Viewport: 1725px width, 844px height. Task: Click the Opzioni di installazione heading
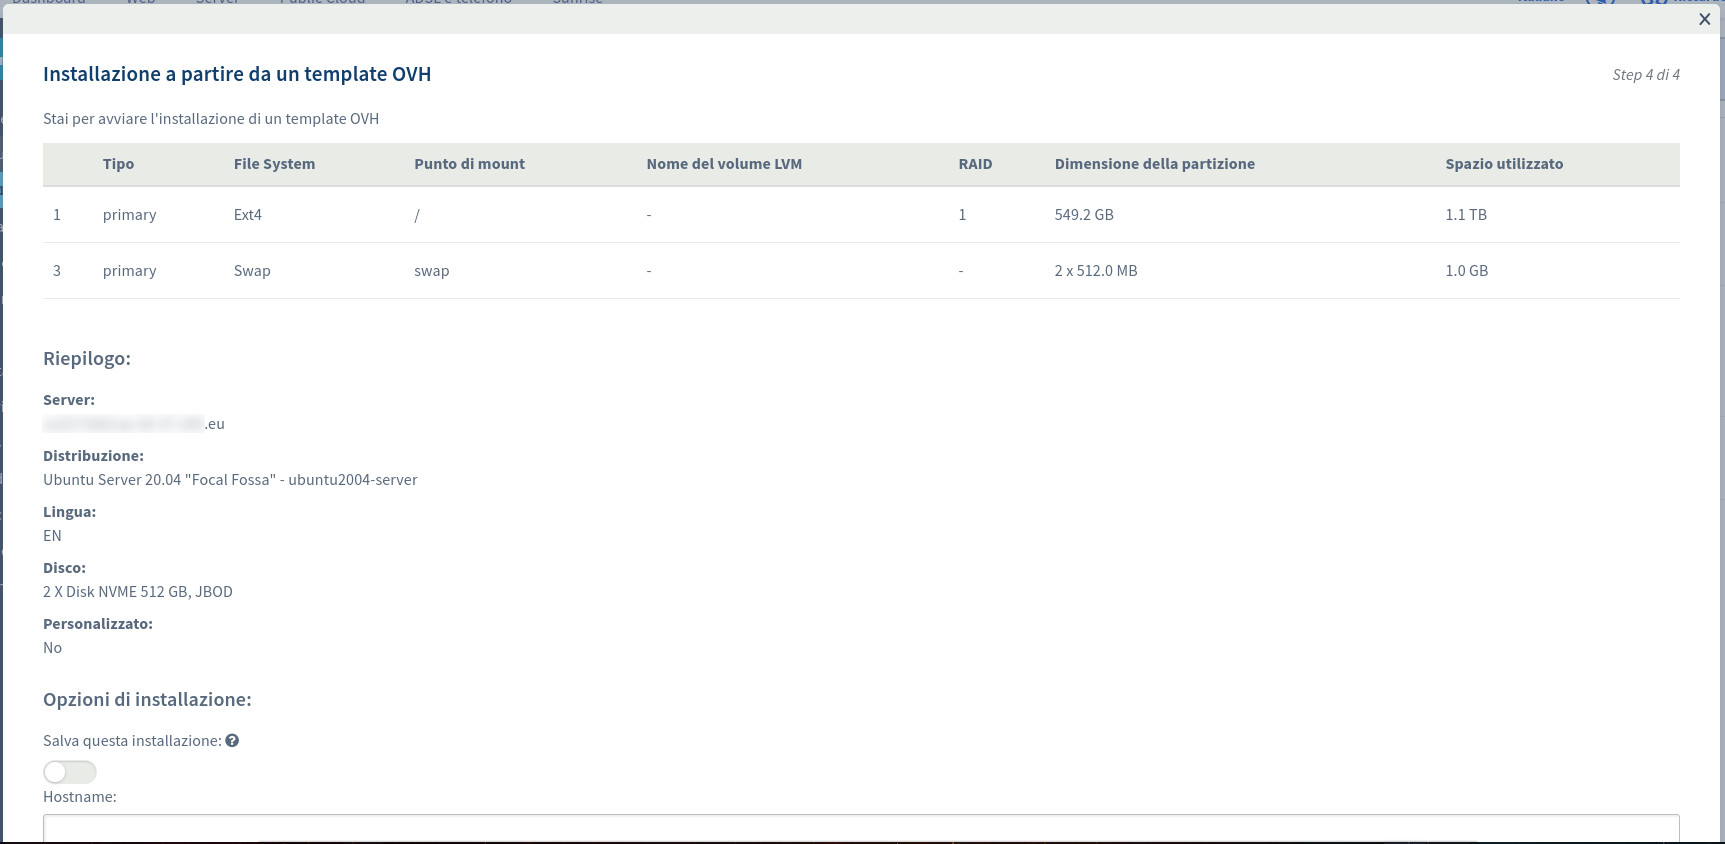[x=147, y=700]
